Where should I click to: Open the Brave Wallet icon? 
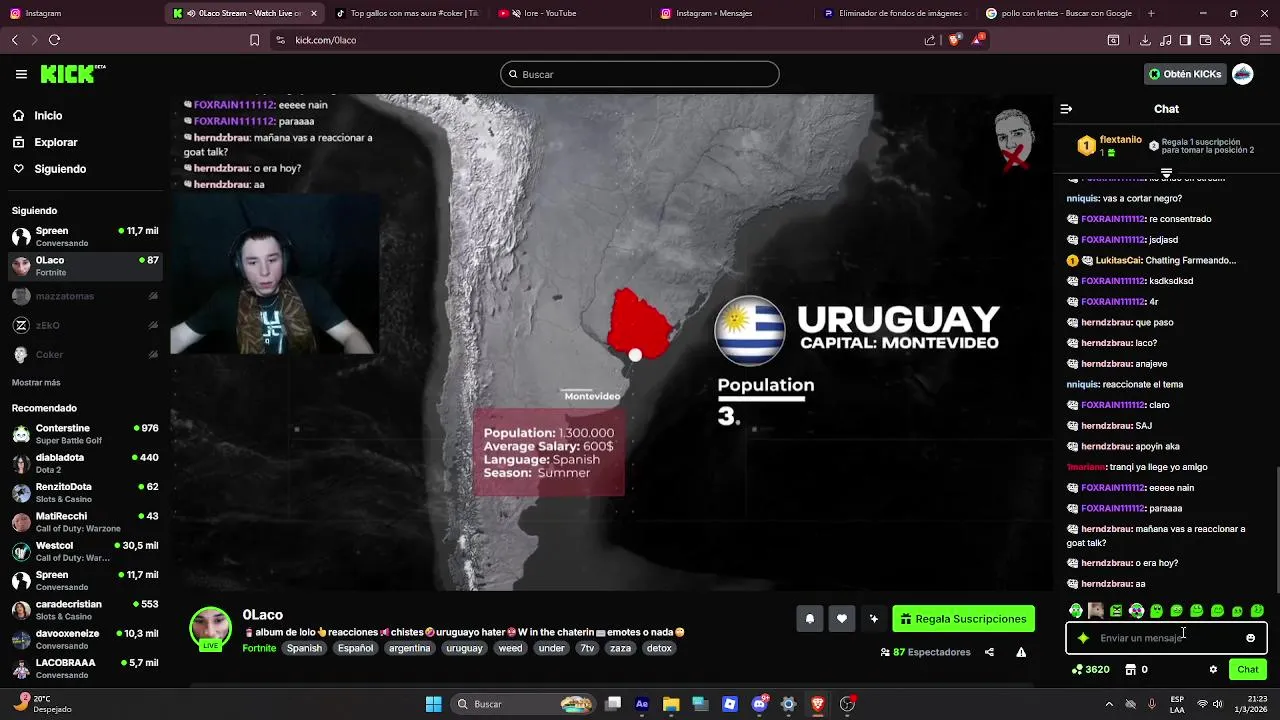[1205, 40]
